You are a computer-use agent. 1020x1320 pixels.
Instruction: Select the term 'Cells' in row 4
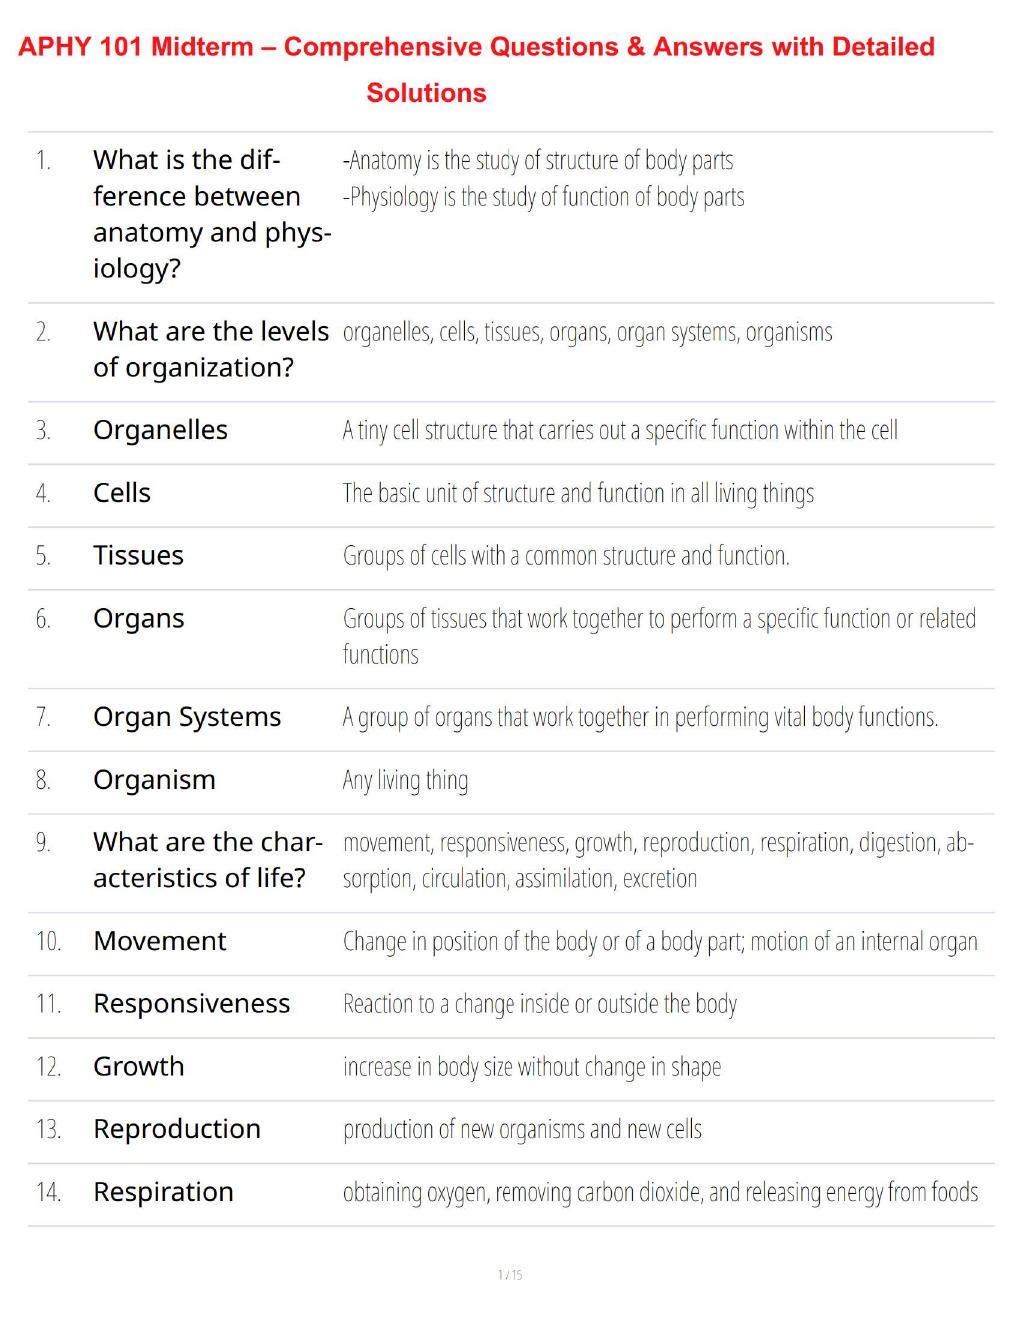coord(122,493)
